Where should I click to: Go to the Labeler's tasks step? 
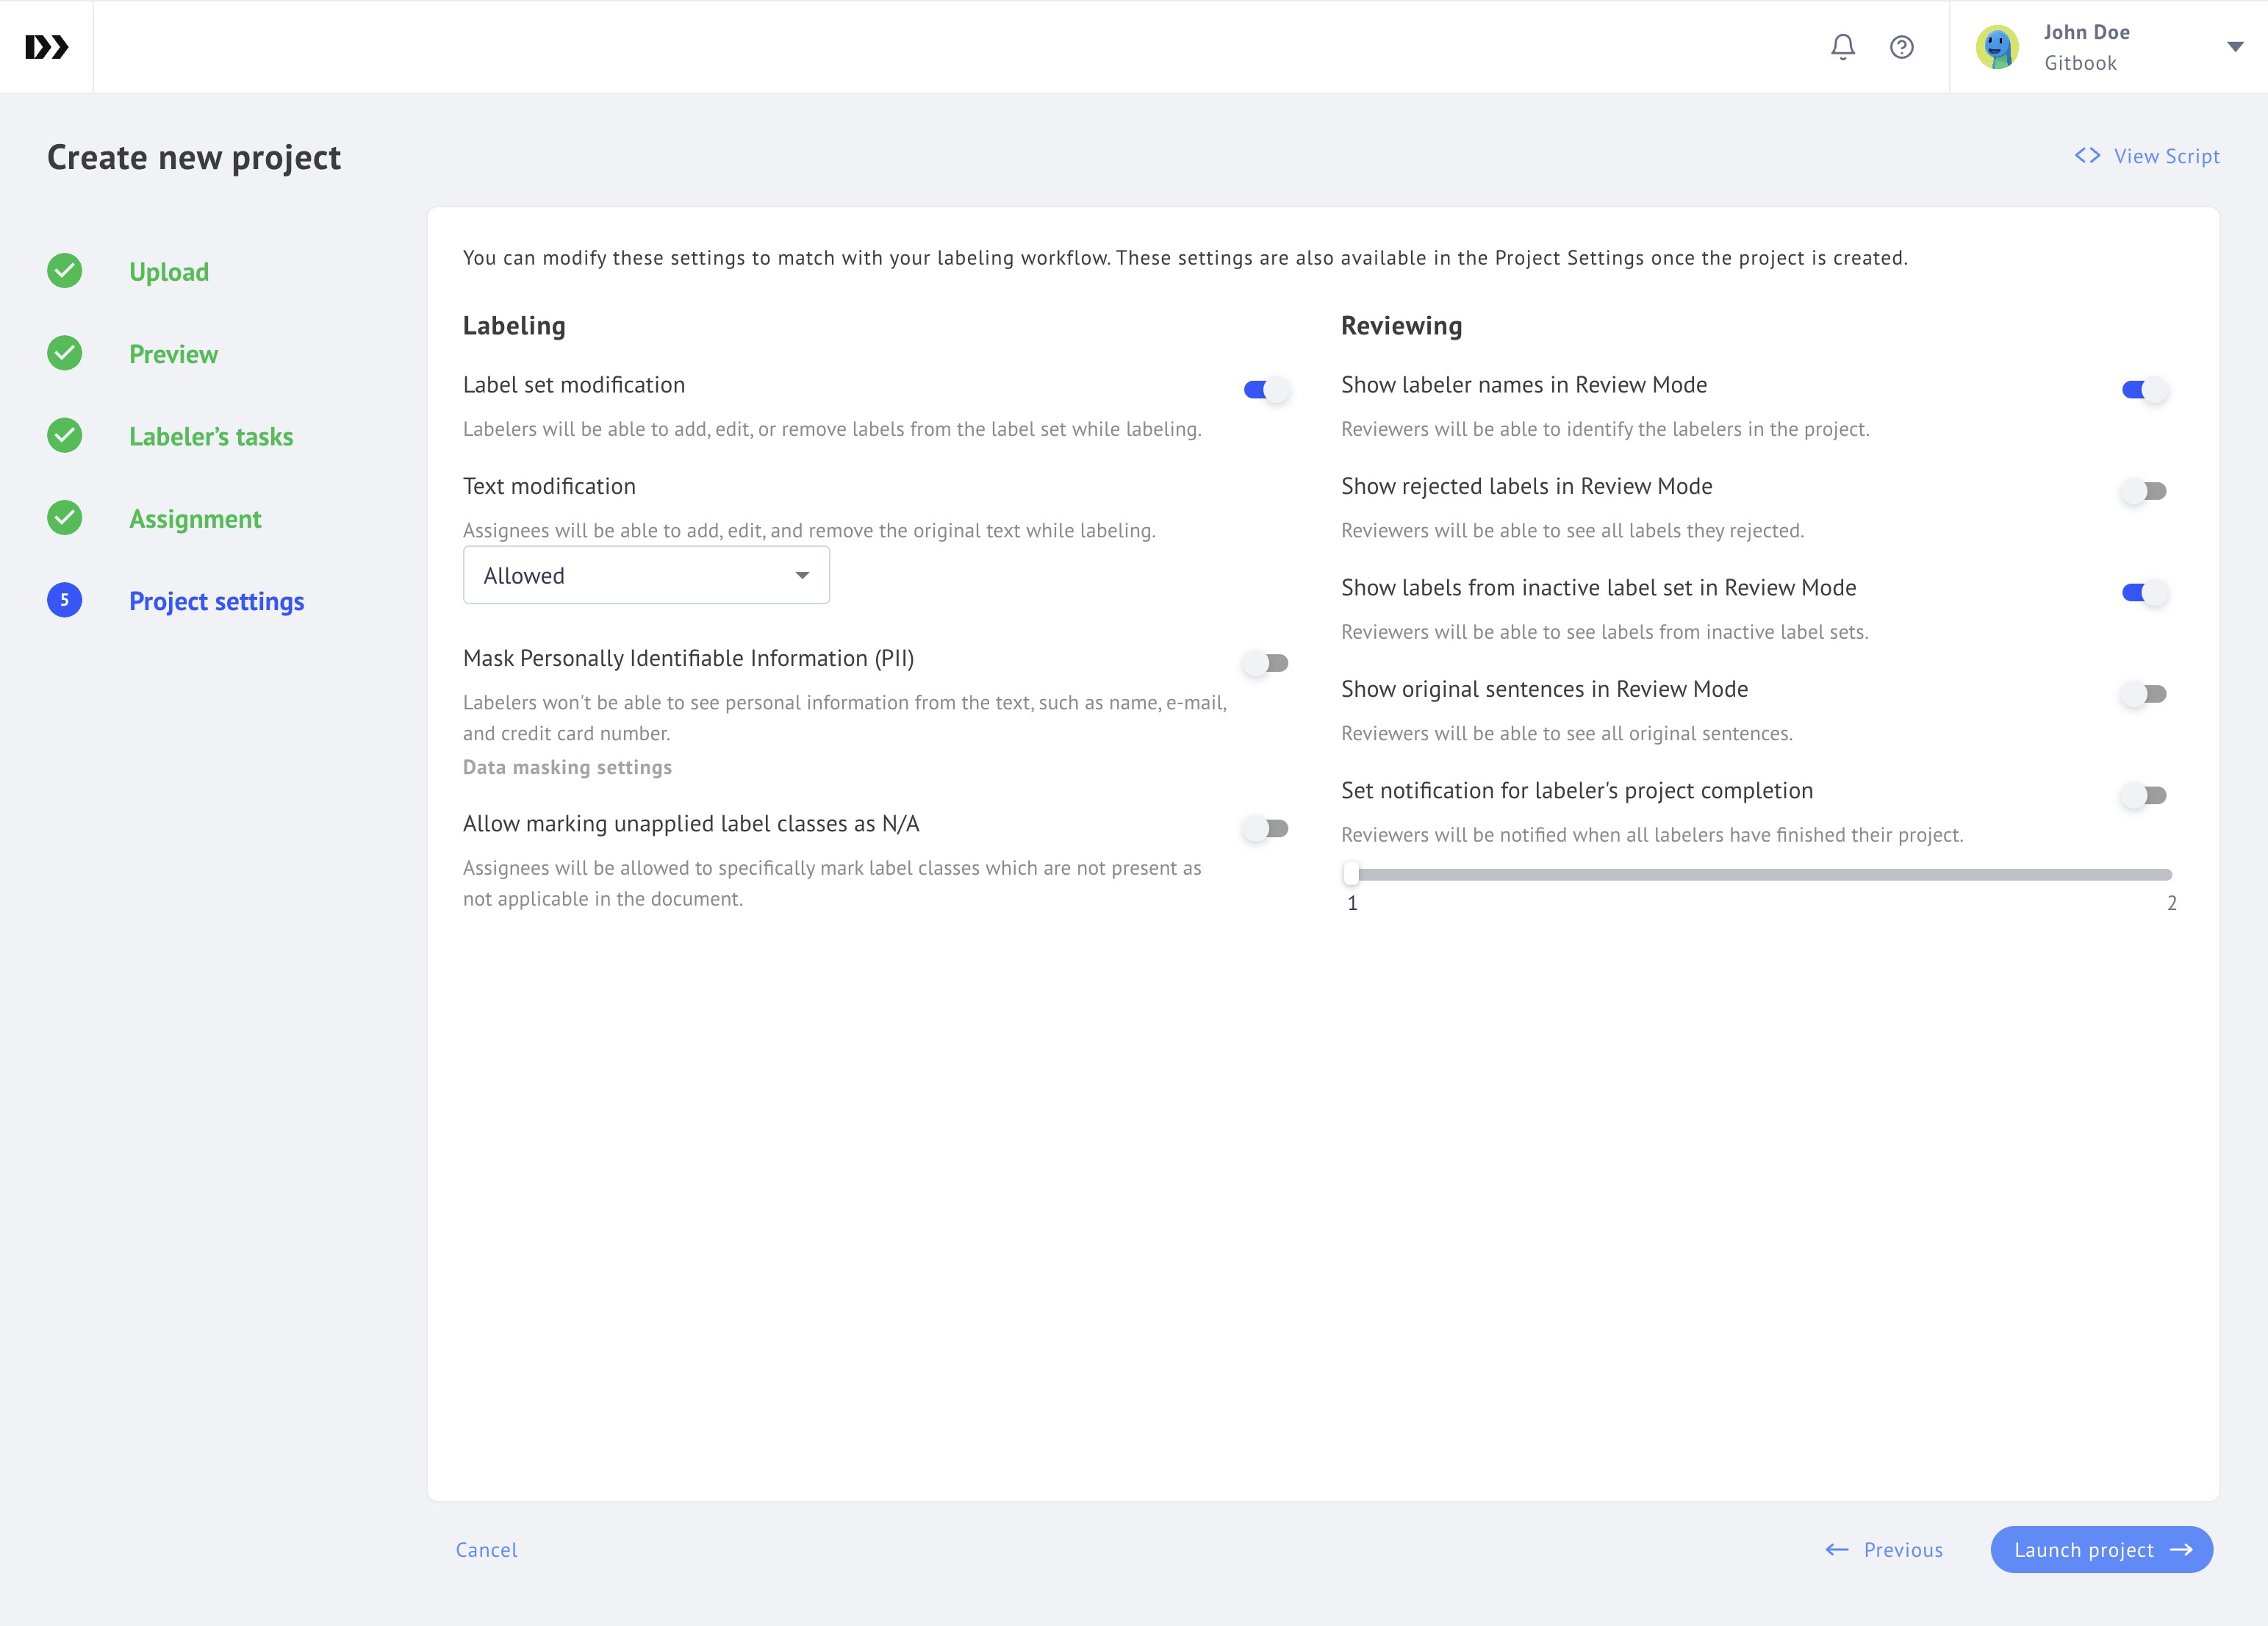[x=211, y=437]
